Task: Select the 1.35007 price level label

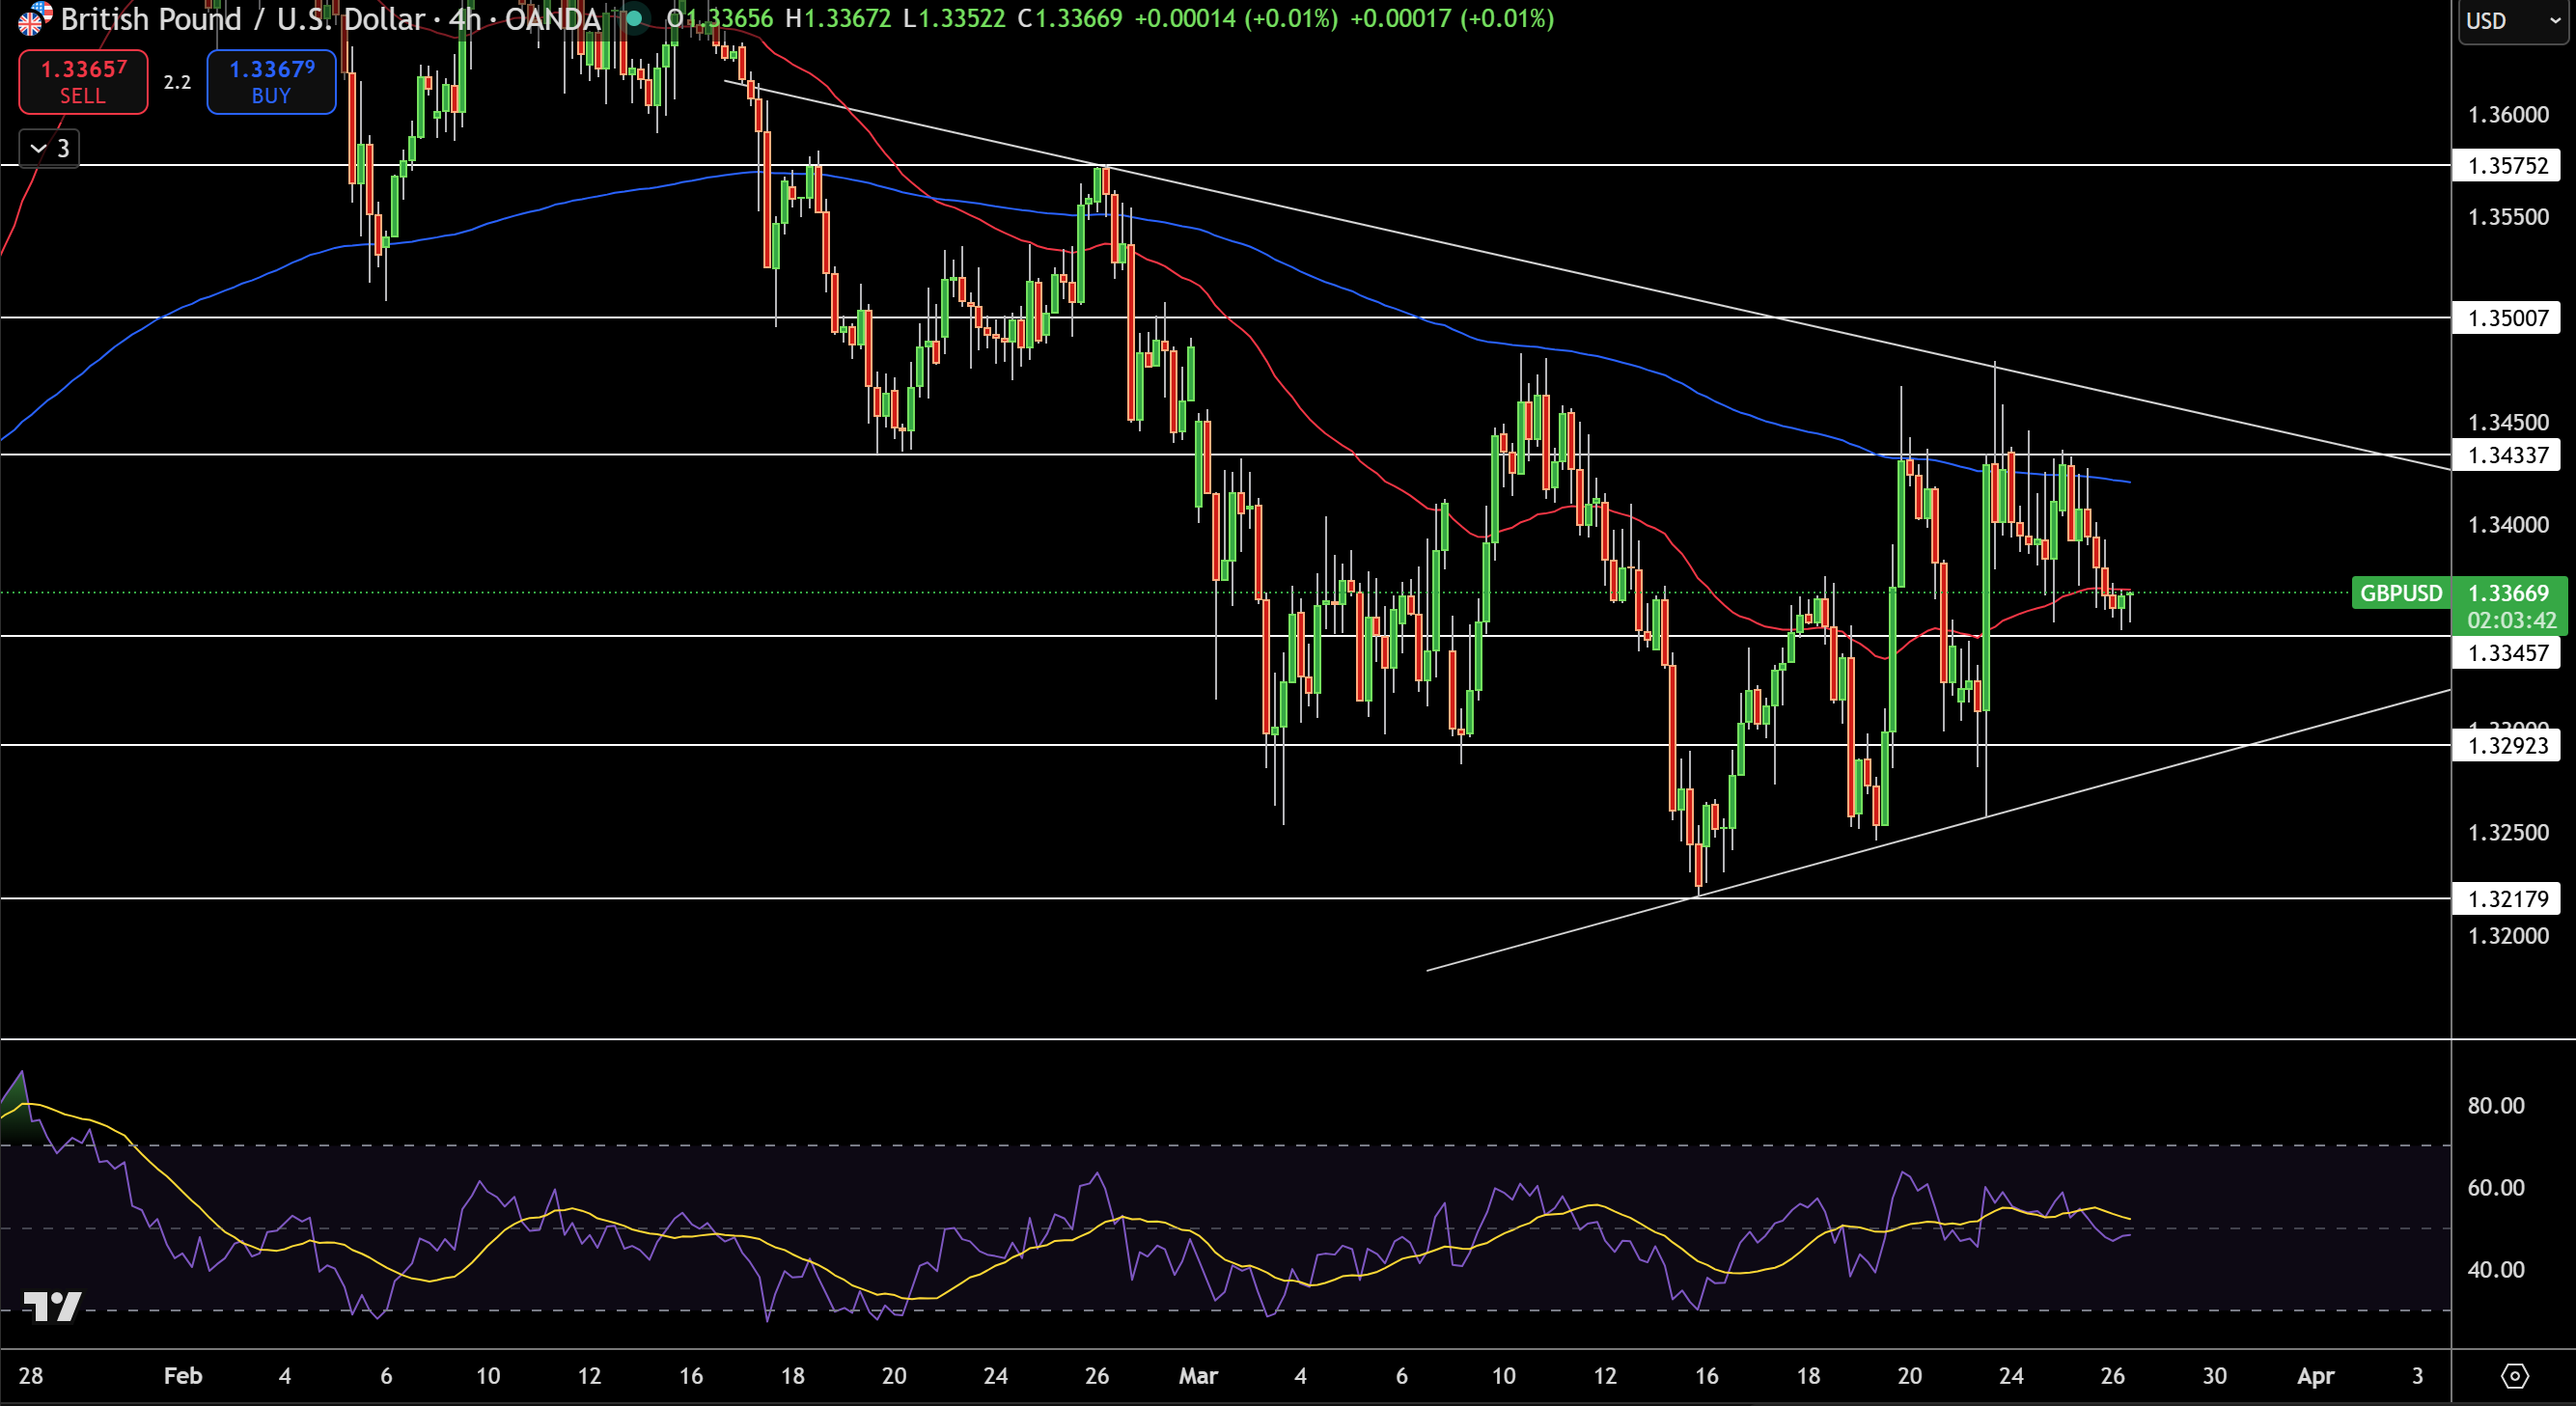Action: (x=2506, y=318)
